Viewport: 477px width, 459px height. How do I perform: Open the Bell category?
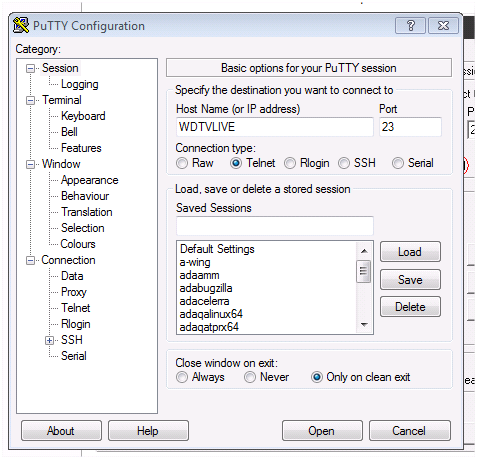(69, 132)
